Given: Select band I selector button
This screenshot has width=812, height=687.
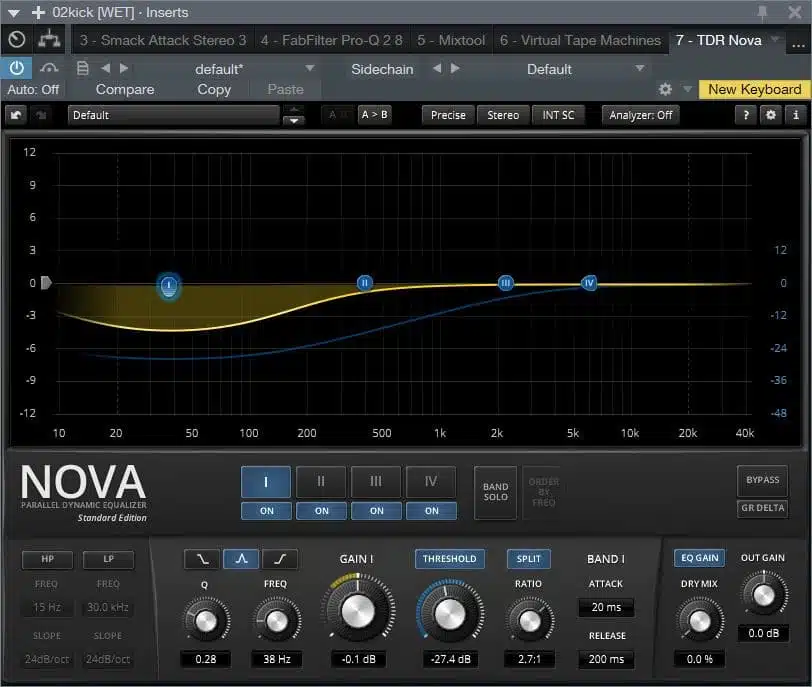Looking at the screenshot, I should (266, 482).
